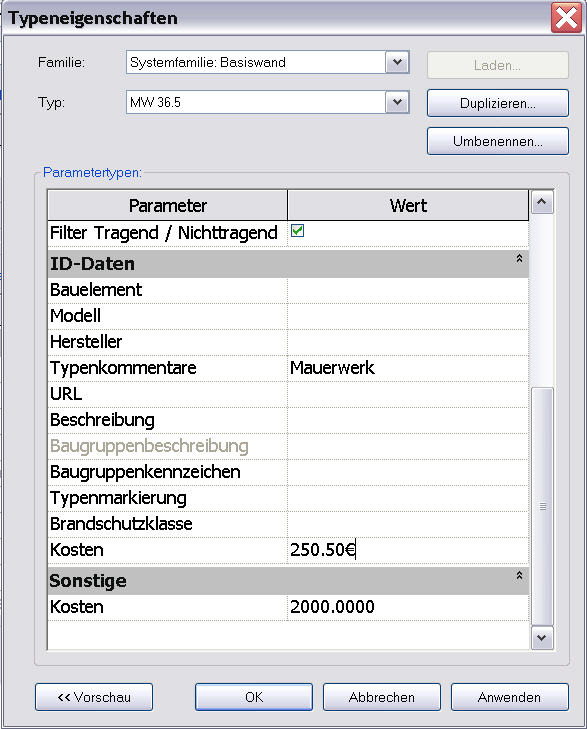
Task: Toggle the Vorschau preview button
Action: tap(94, 697)
